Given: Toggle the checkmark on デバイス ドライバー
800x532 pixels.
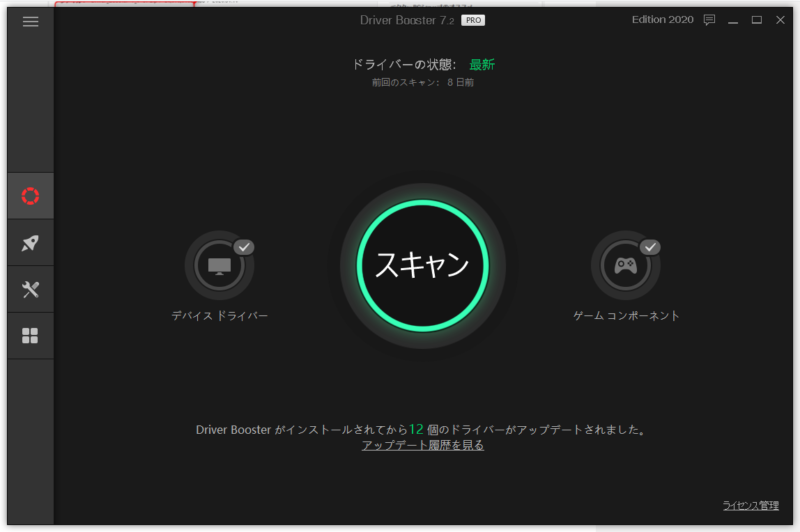Looking at the screenshot, I should pyautogui.click(x=244, y=247).
